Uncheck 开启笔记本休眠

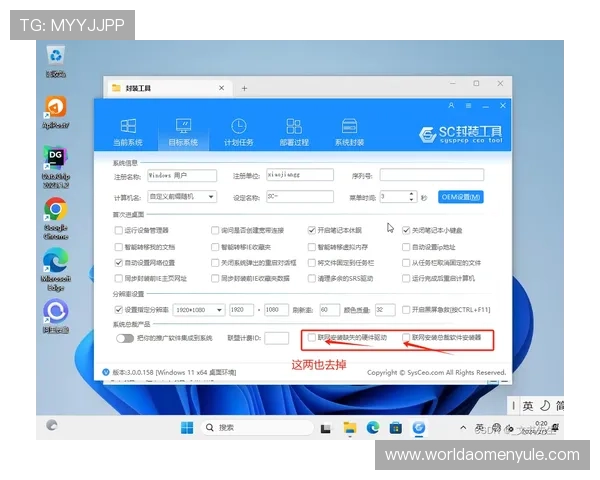click(311, 230)
